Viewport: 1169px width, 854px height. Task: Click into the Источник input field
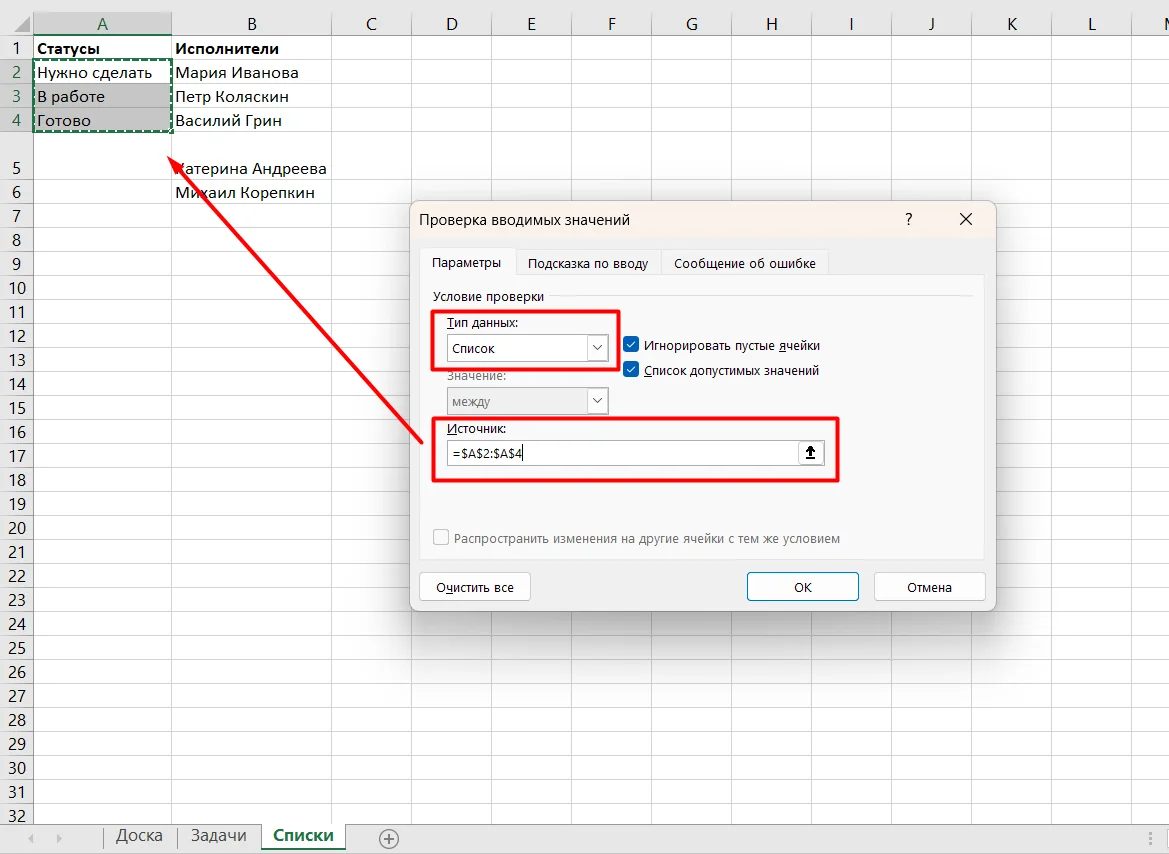pos(623,453)
